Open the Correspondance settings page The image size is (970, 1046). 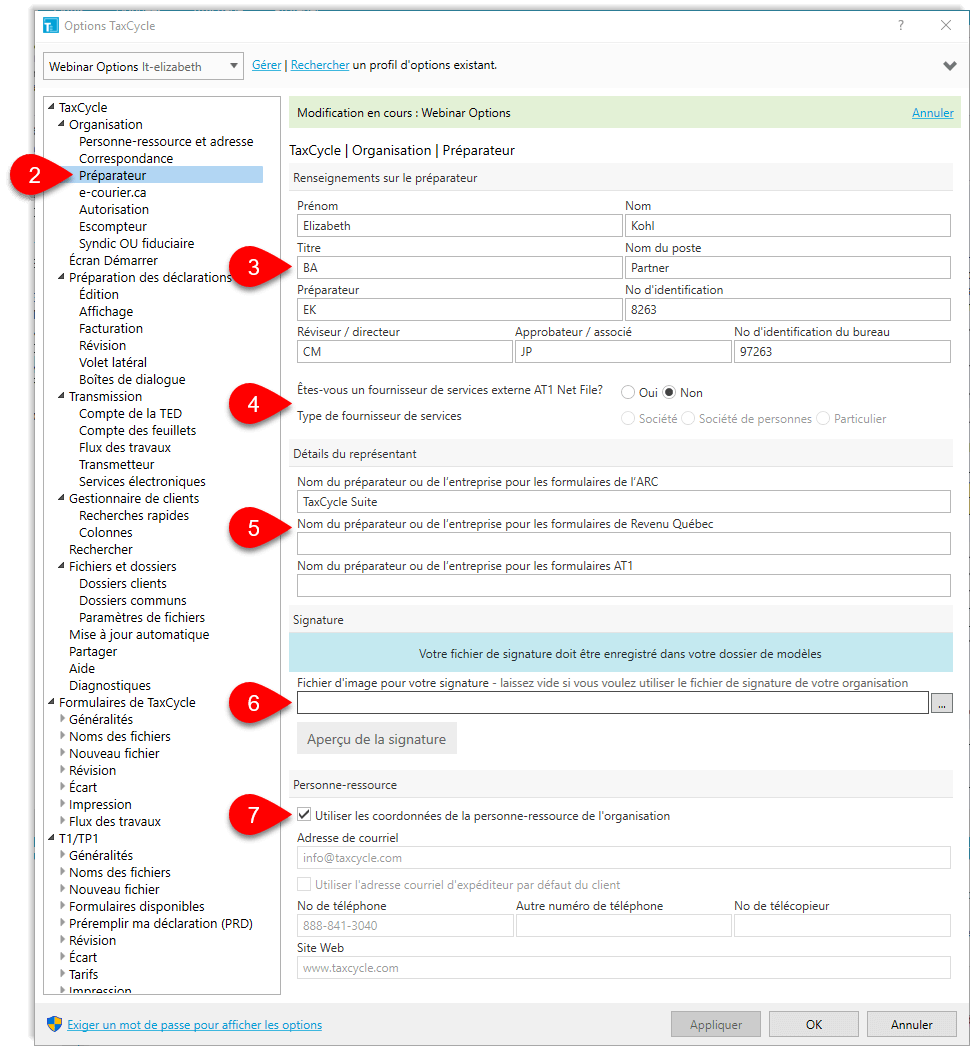coord(126,159)
